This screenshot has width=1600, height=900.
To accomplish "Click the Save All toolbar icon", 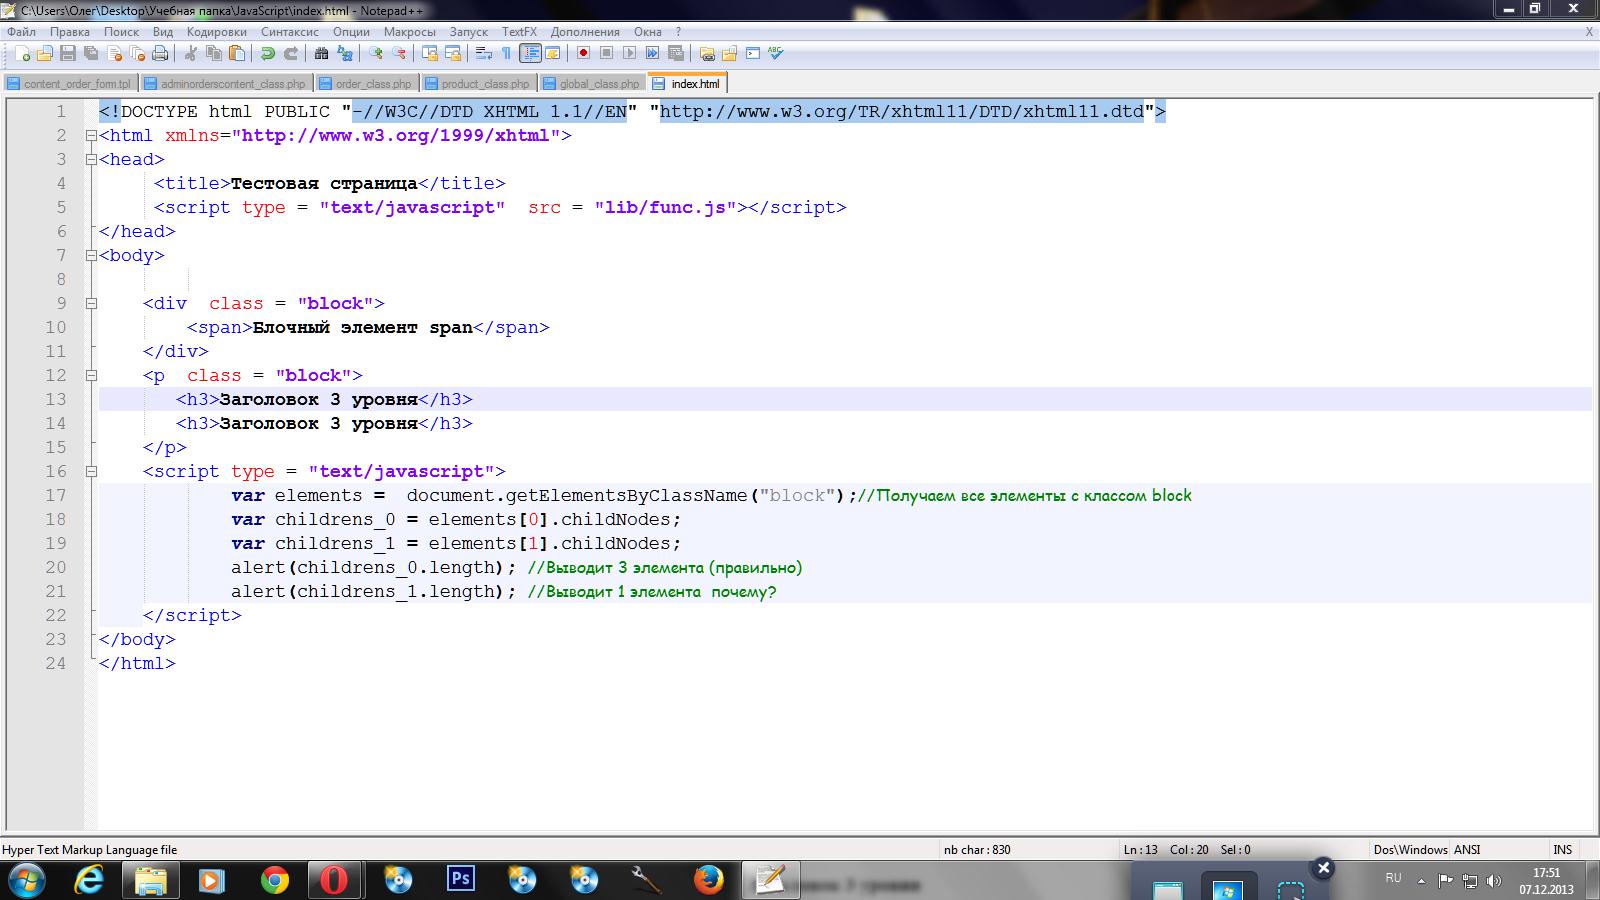I will 91,53.
